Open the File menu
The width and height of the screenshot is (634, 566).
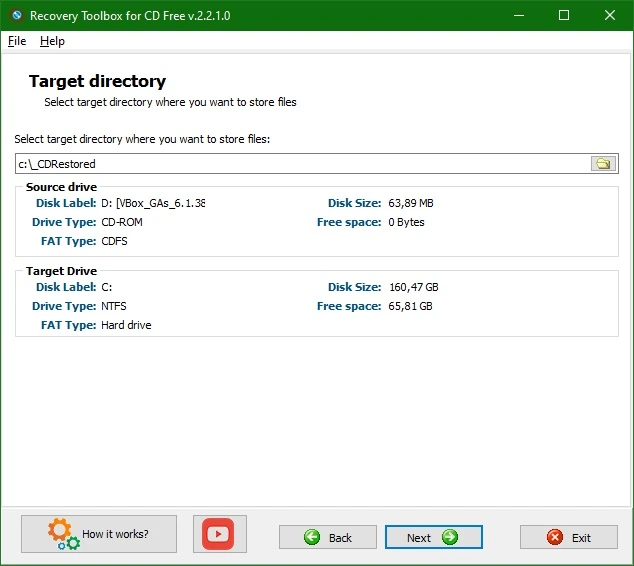click(x=17, y=41)
